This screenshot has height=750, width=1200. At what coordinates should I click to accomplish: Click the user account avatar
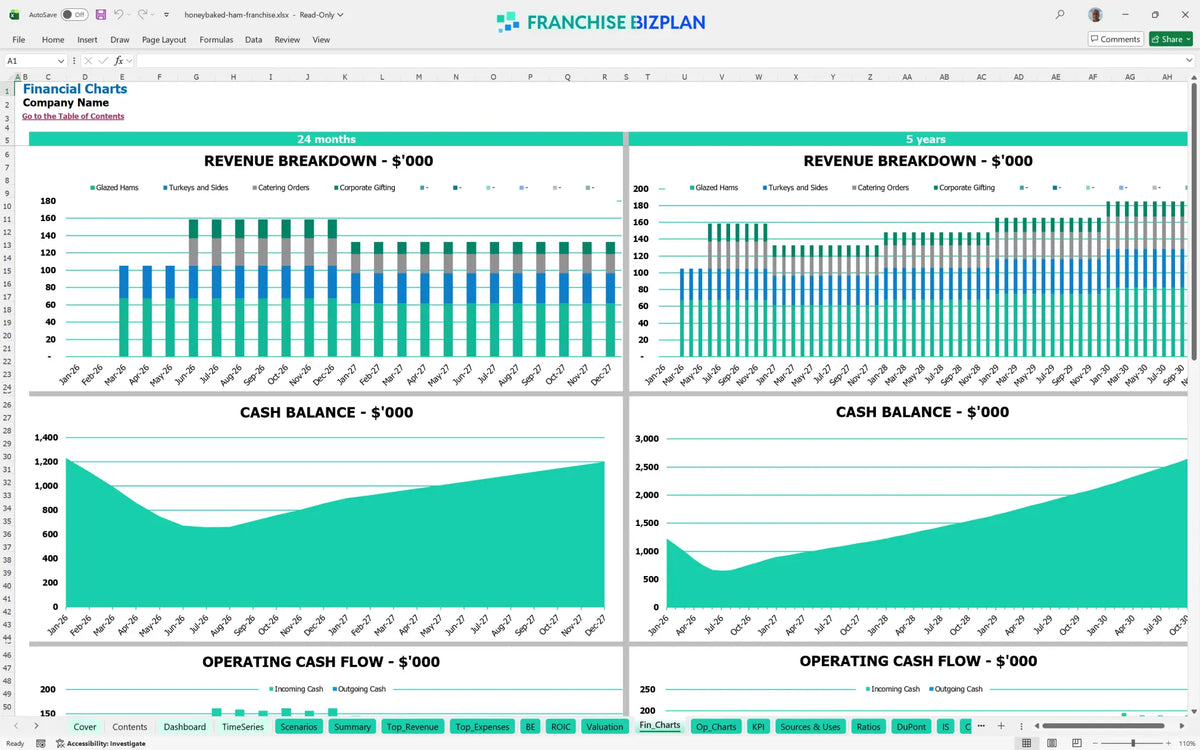[1096, 15]
